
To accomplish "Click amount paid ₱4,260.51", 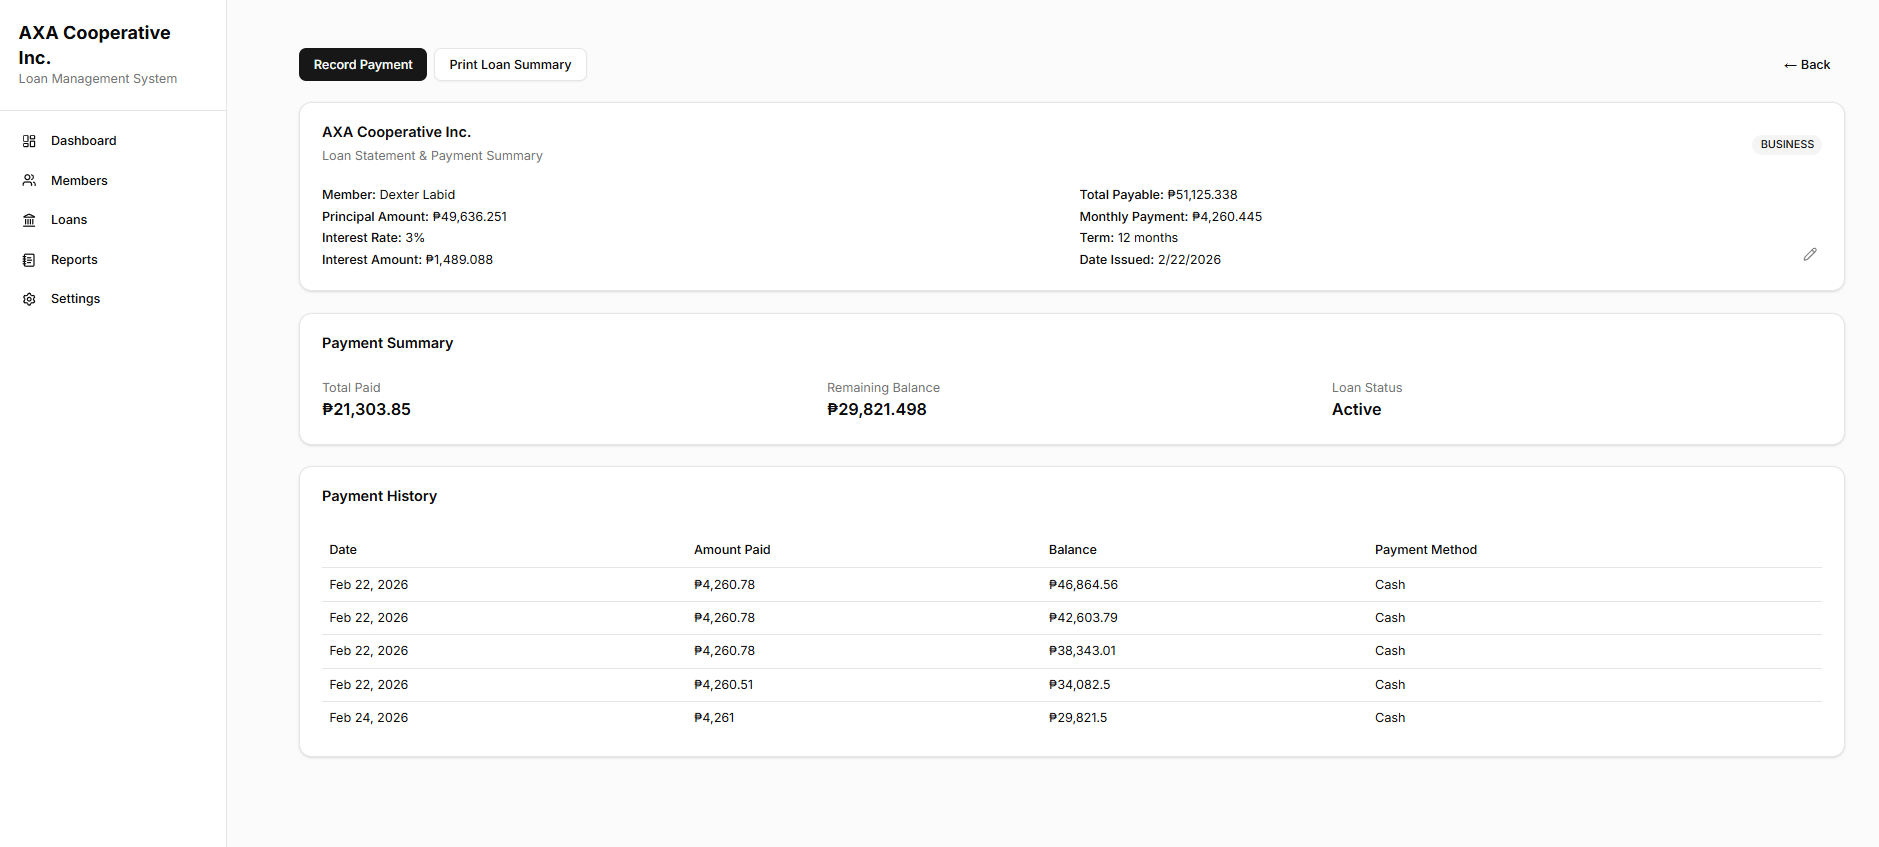I will 724,685.
